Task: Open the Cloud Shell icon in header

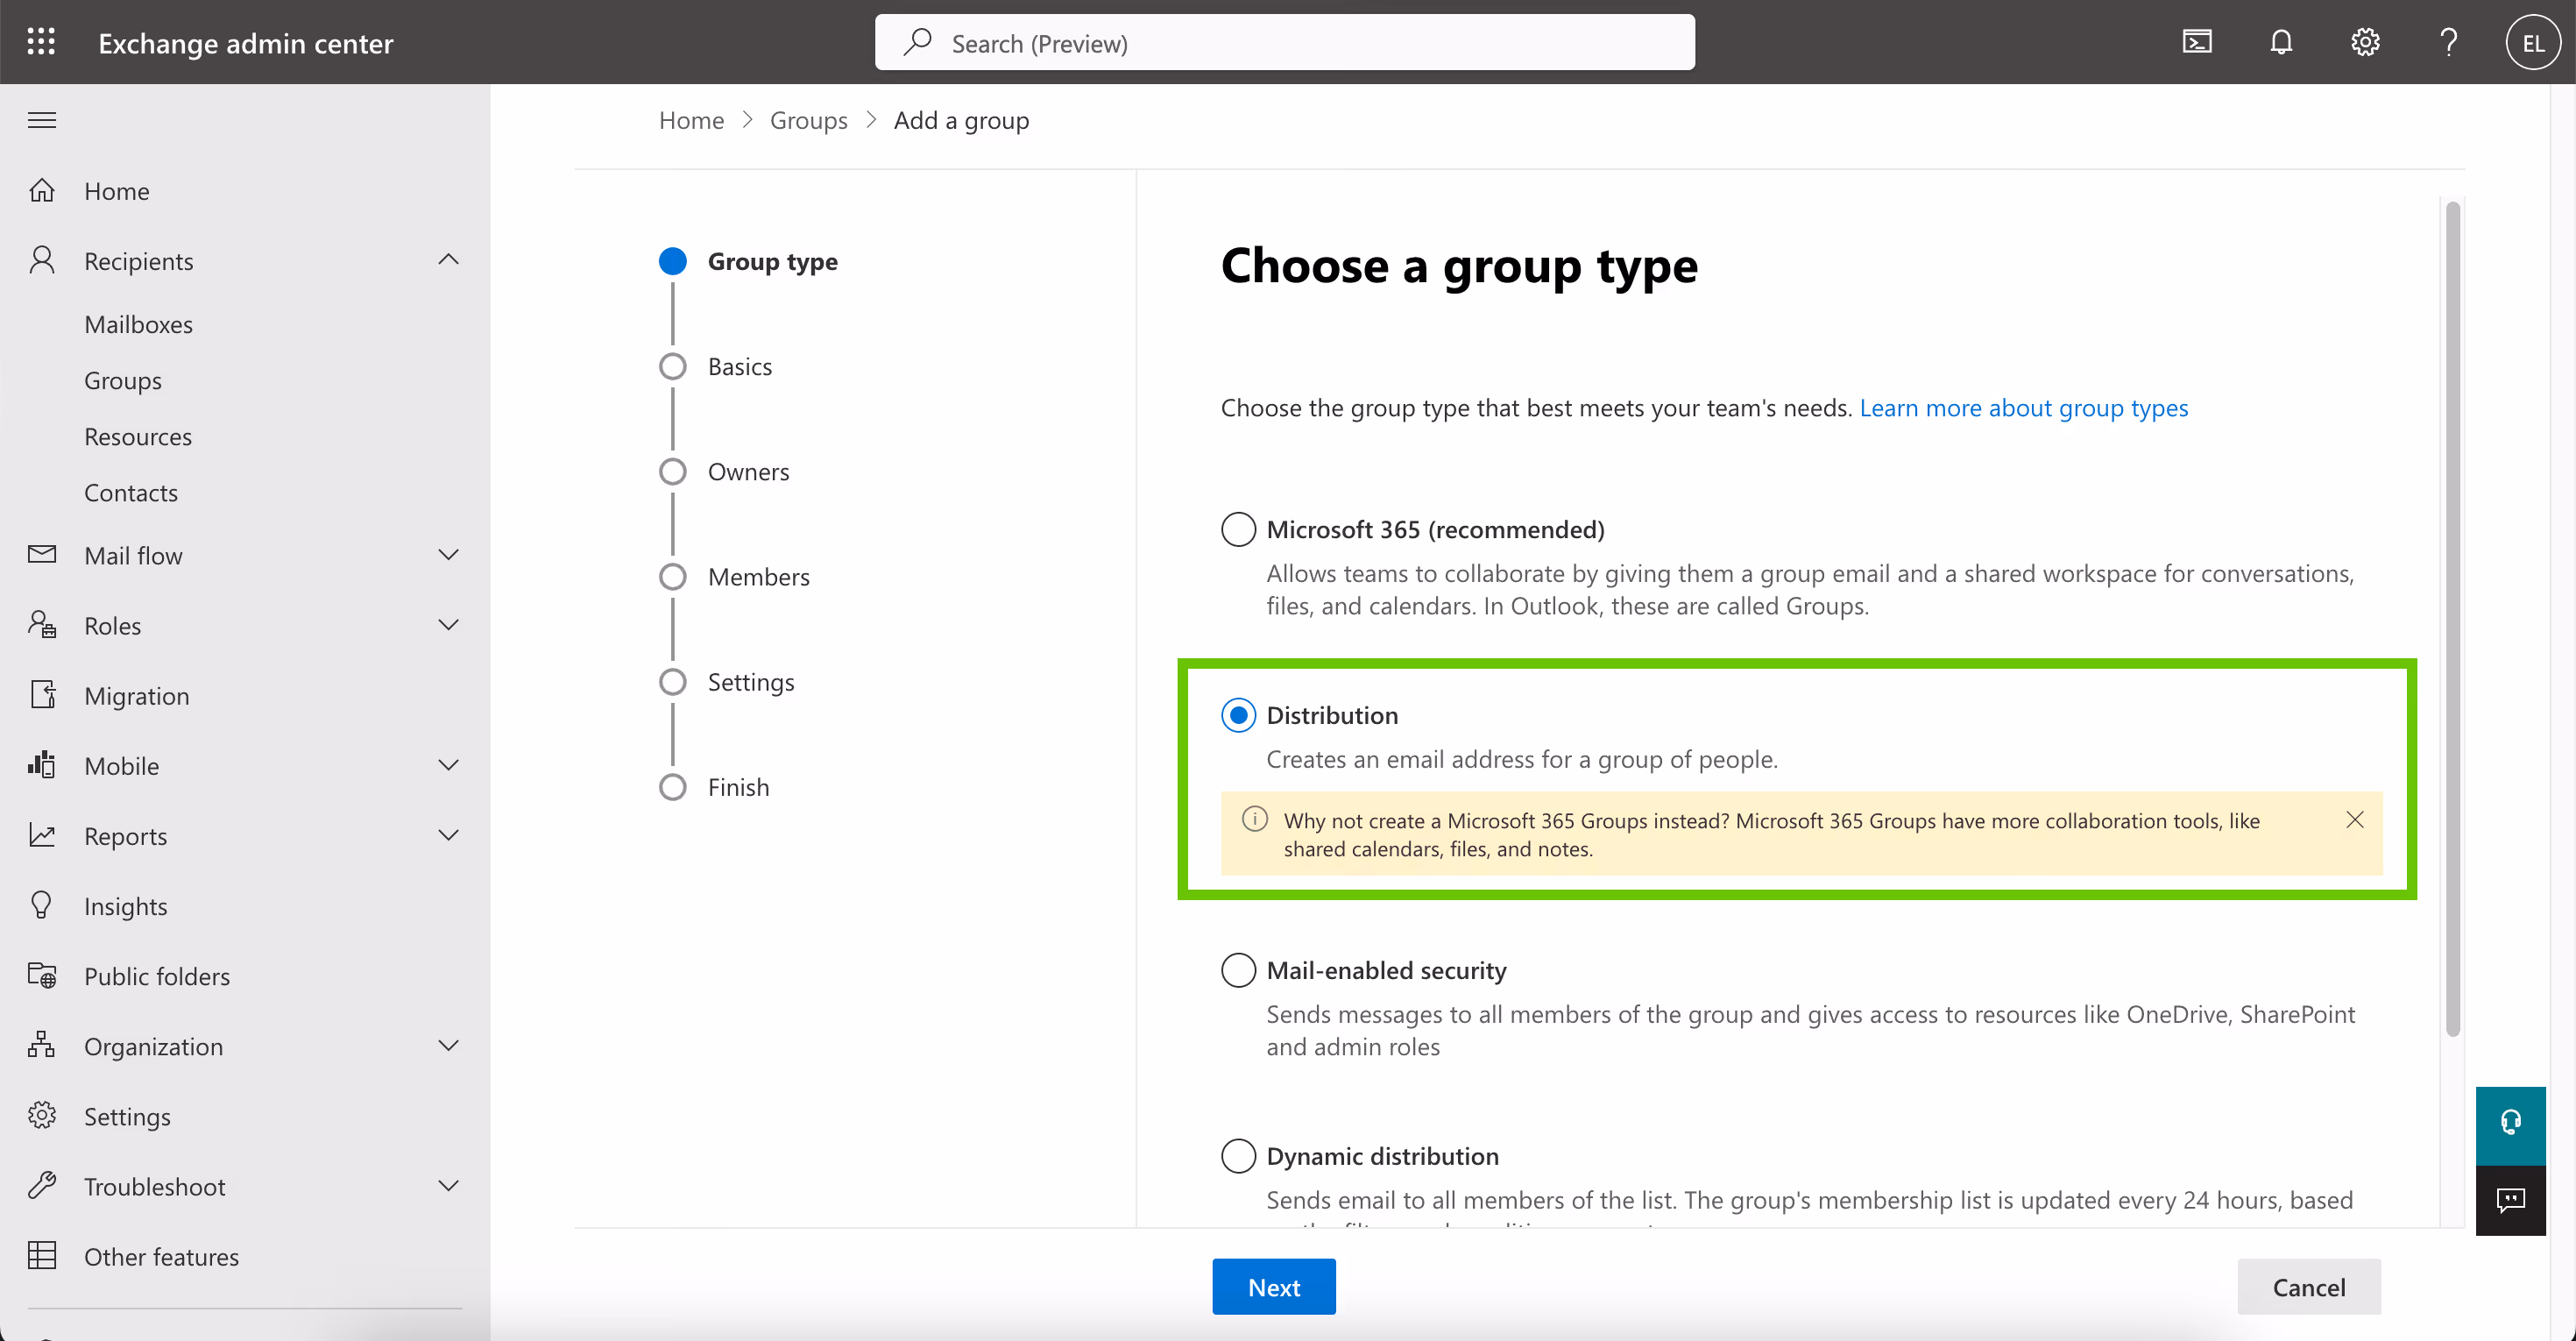Action: pos(2196,42)
